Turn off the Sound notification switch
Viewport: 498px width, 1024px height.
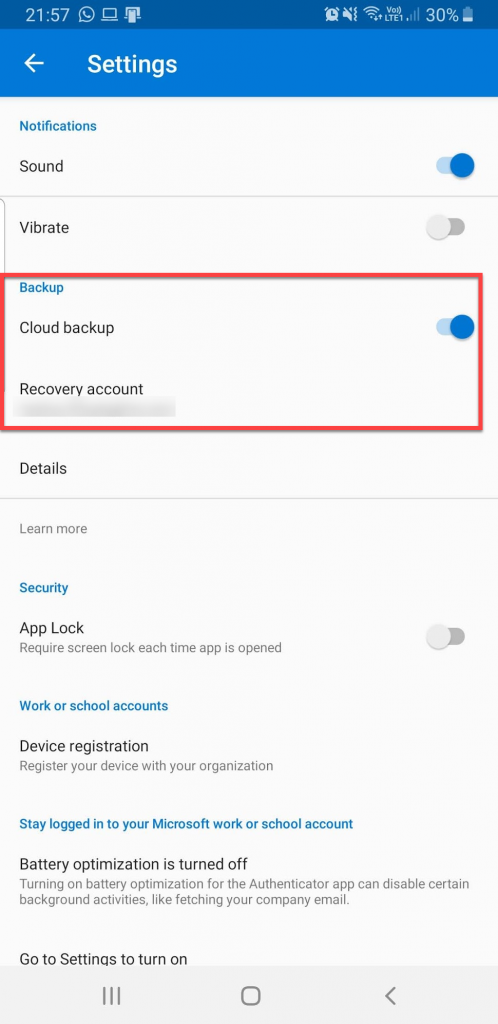pyautogui.click(x=455, y=166)
